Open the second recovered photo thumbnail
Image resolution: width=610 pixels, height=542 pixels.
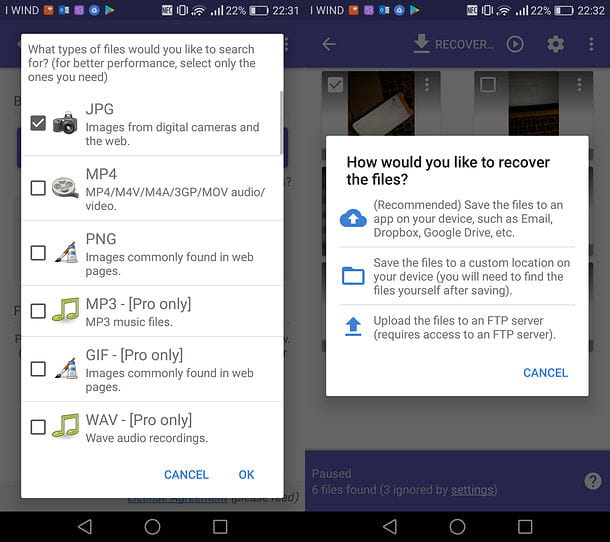[534, 103]
